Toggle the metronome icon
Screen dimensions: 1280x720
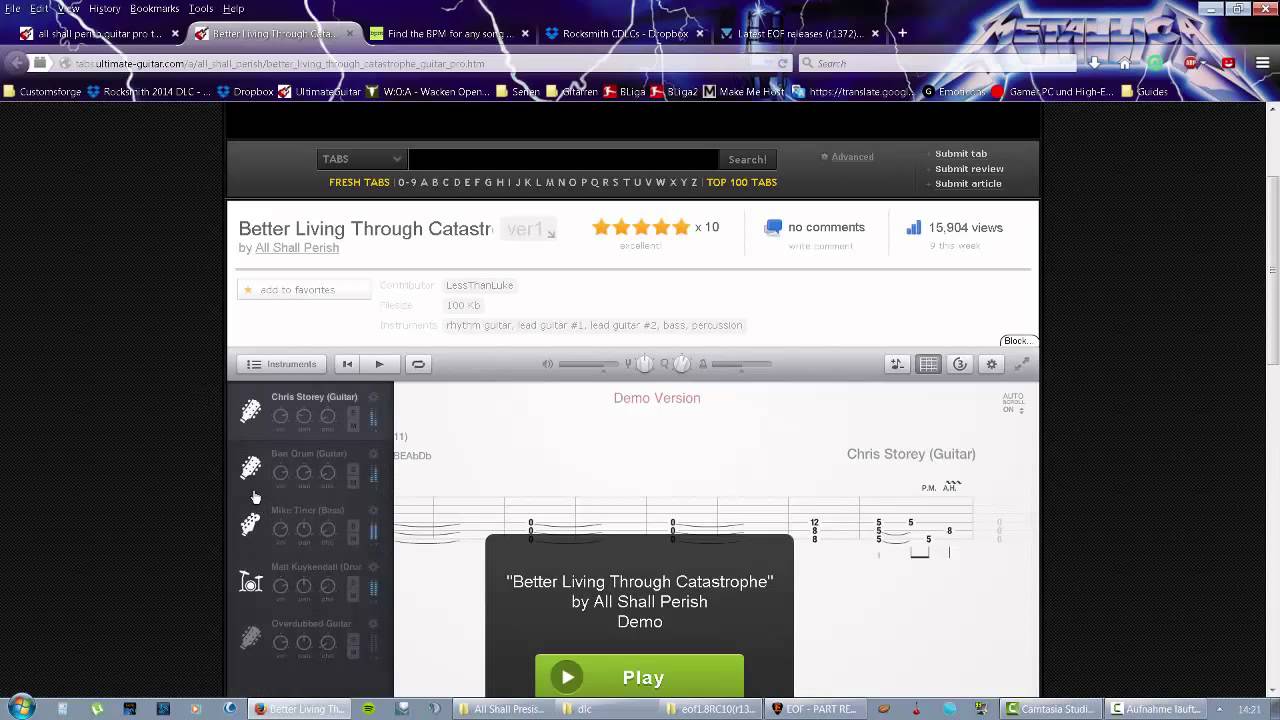pos(703,364)
